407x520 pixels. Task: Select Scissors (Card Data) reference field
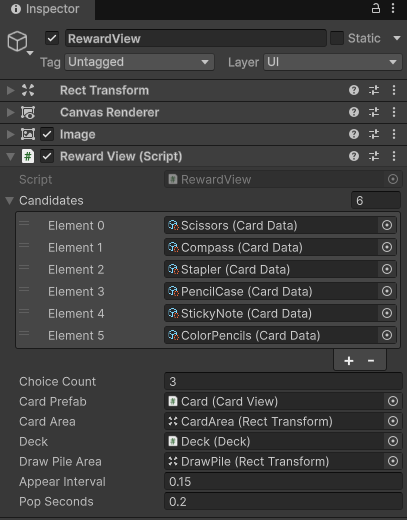271,225
